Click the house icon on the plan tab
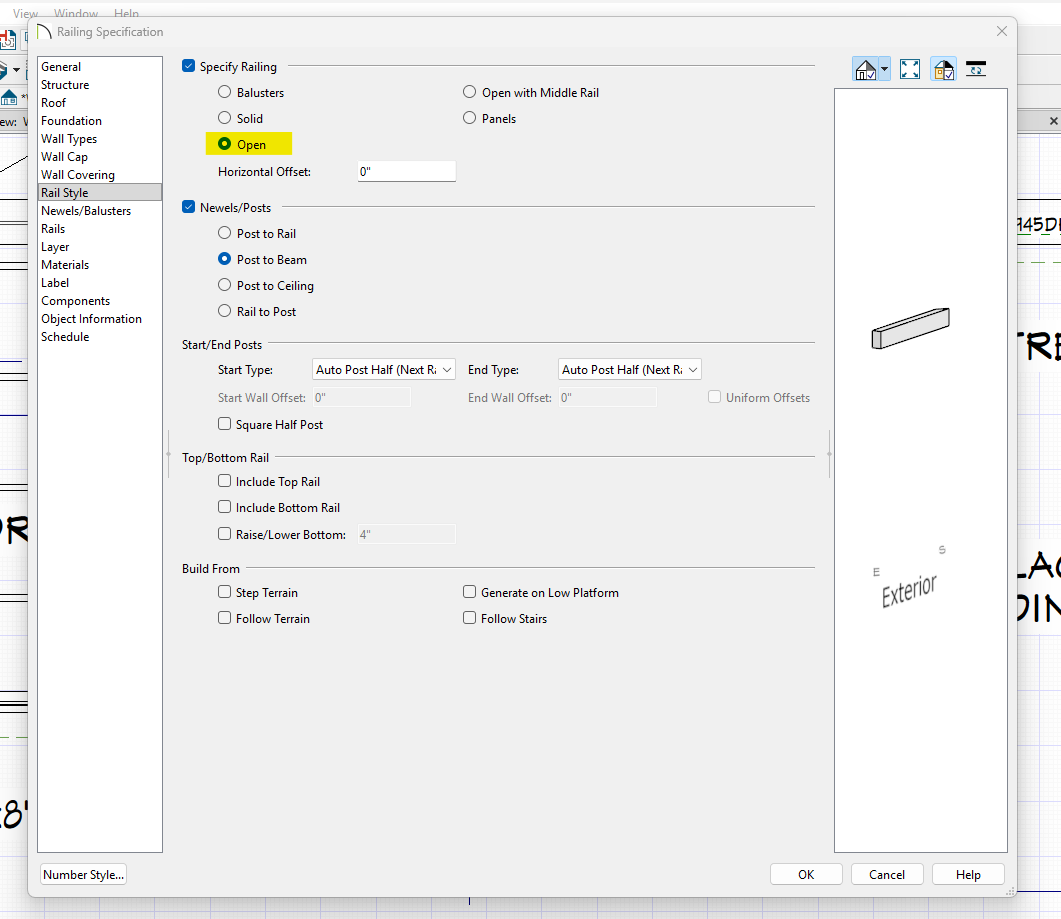The width and height of the screenshot is (1061, 919). [x=9, y=98]
